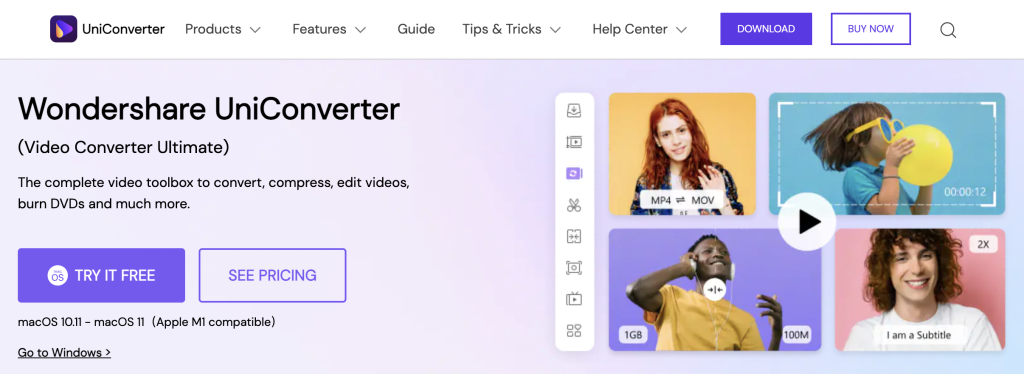Click the man with headphones thumbnail

pos(714,290)
